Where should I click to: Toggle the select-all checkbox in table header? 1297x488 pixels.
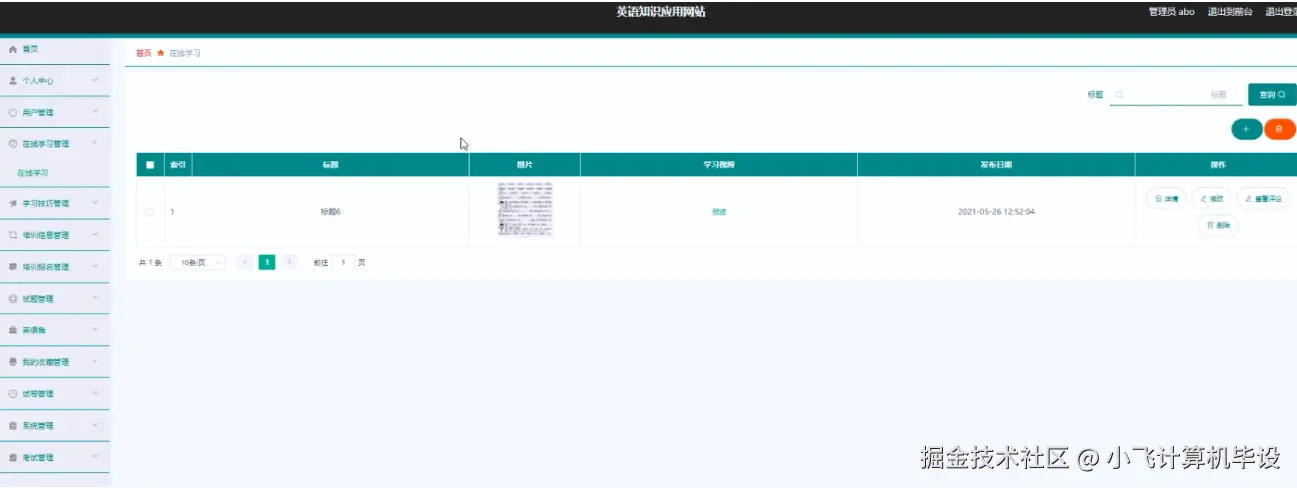pyautogui.click(x=150, y=165)
